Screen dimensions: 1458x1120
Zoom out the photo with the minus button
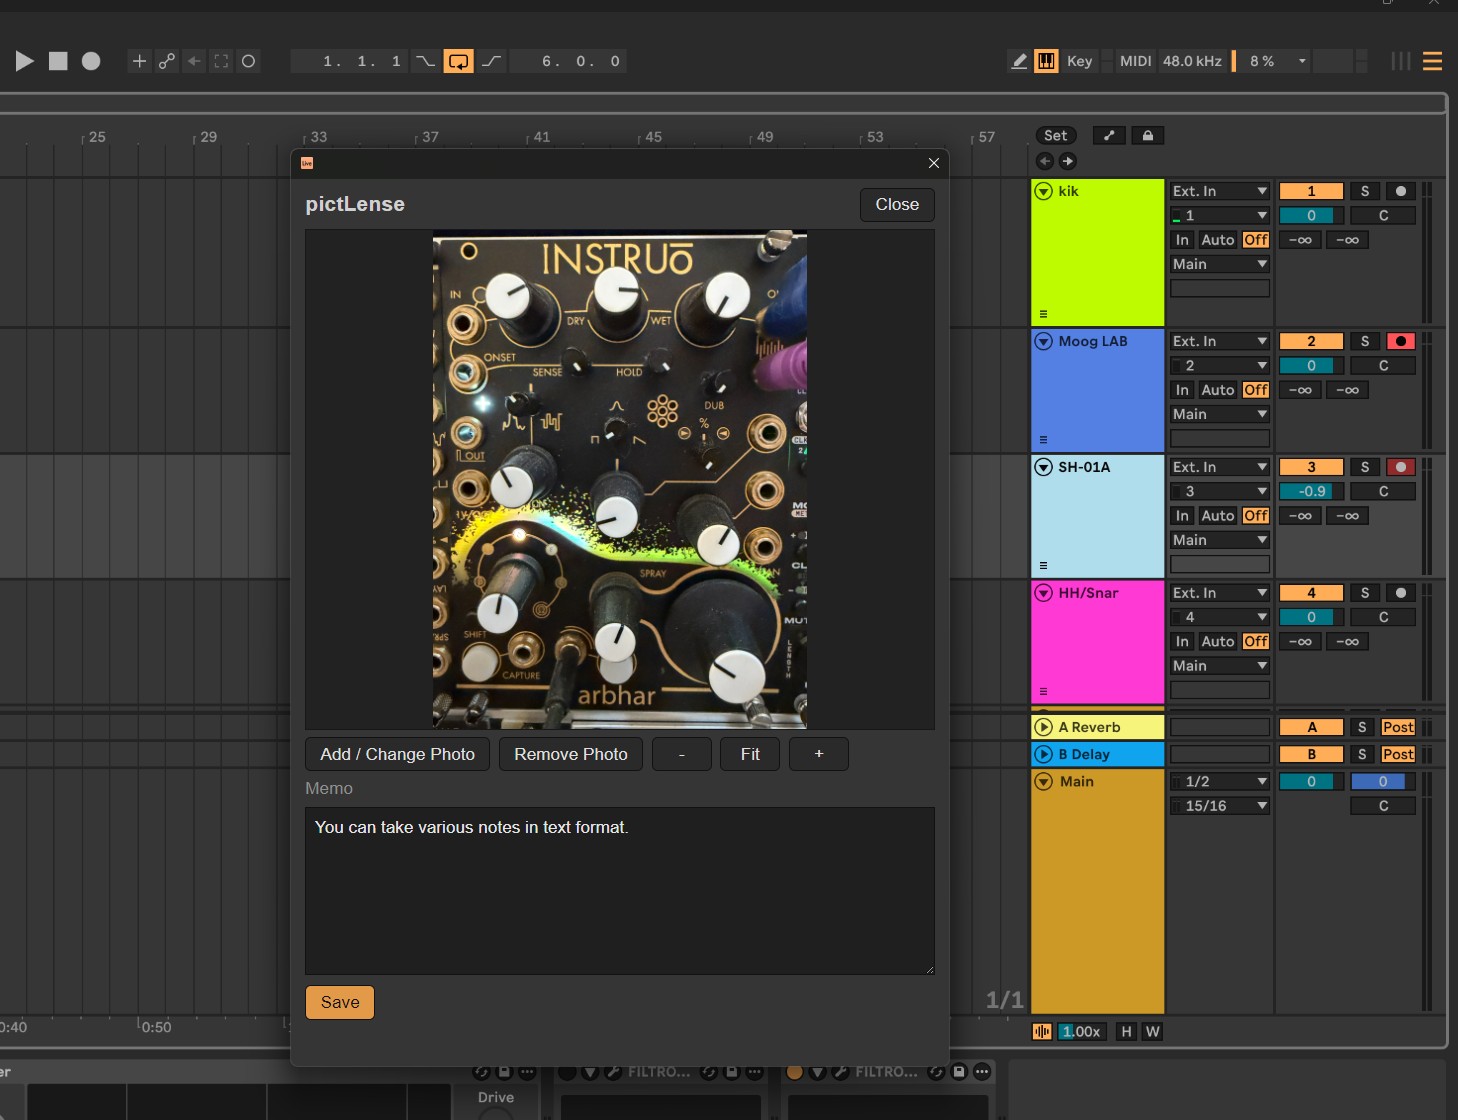tap(682, 754)
